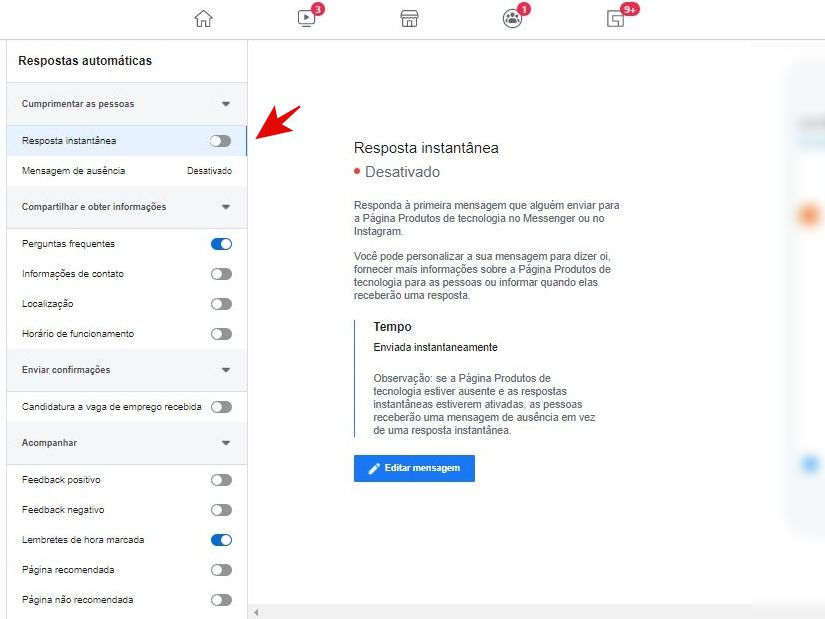The width and height of the screenshot is (825, 619).
Task: Click the Feedback negativo label
Action: (63, 510)
